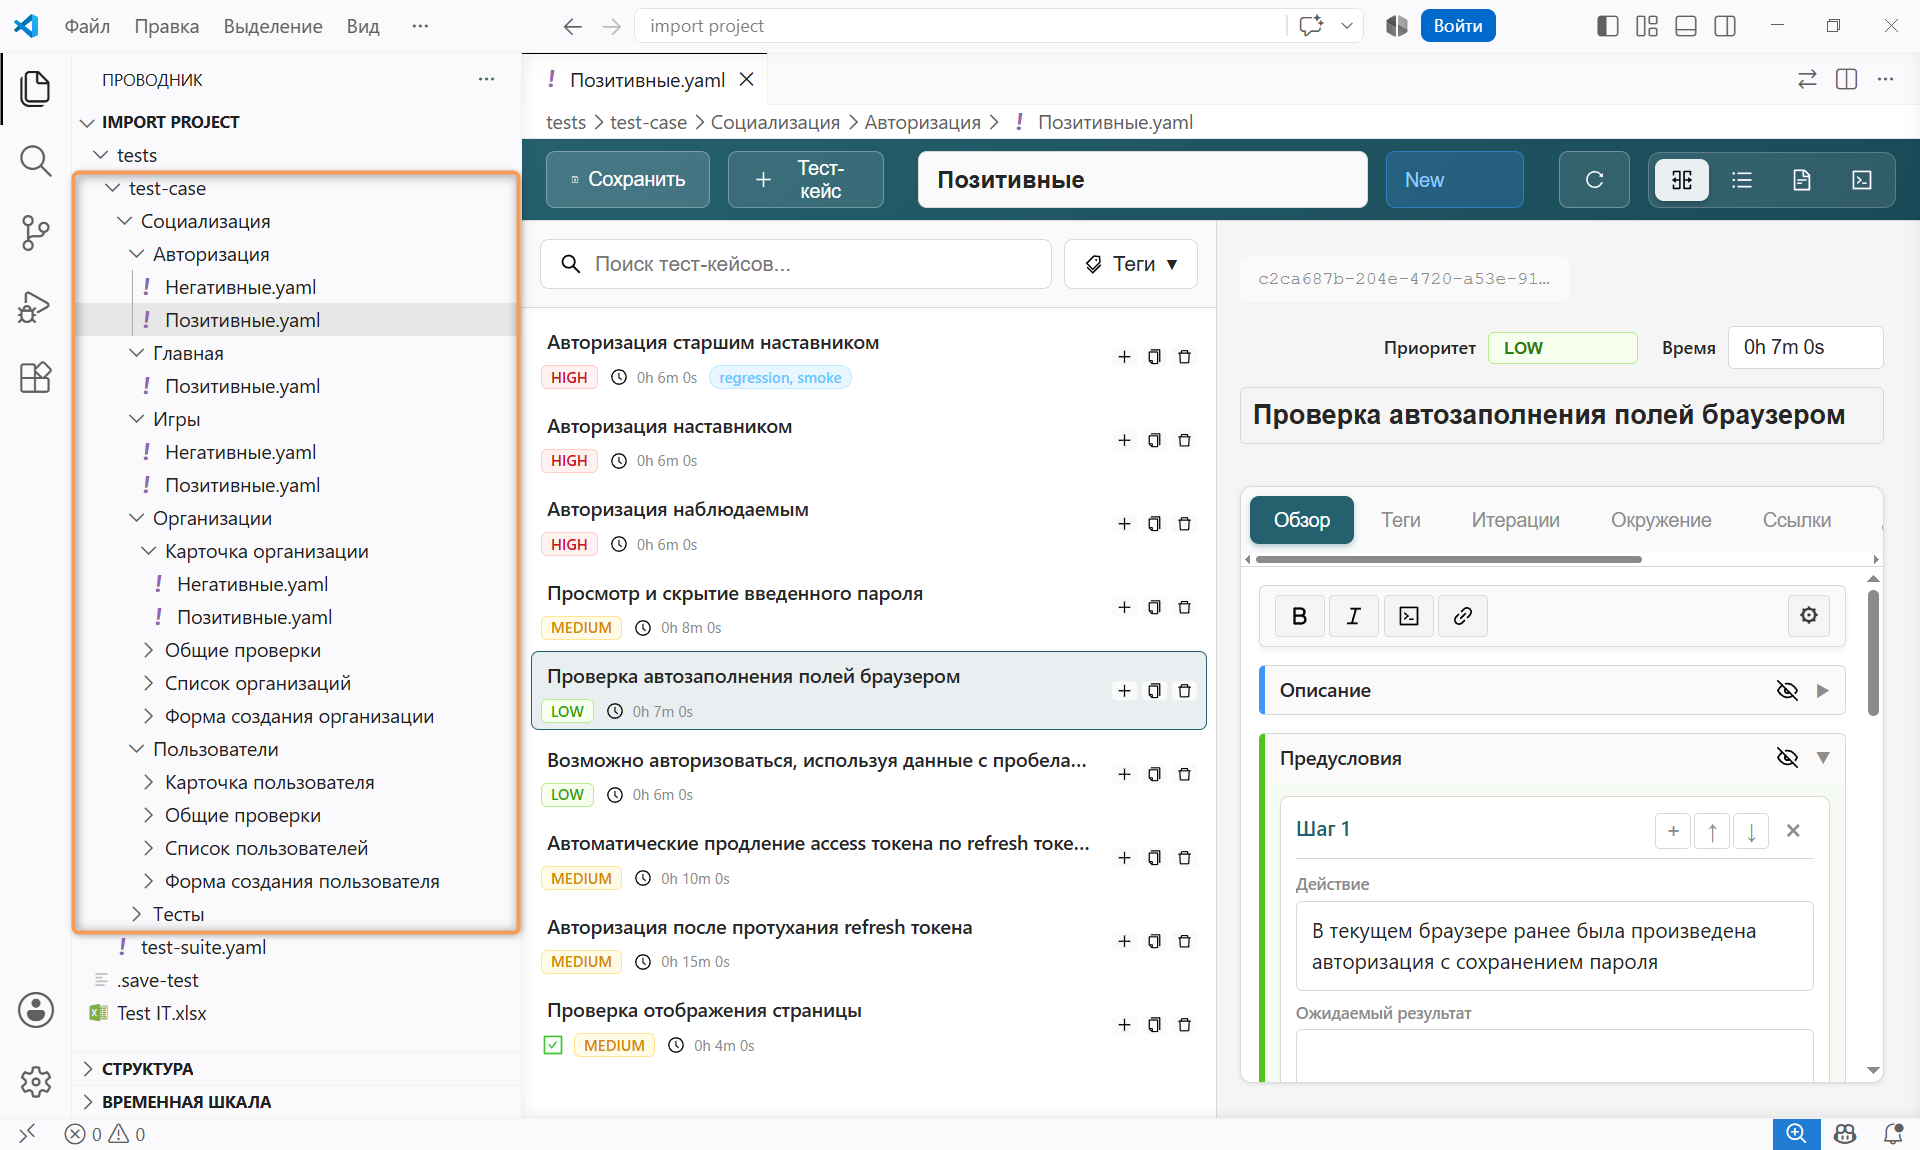Open the Source Control view

pyautogui.click(x=36, y=233)
